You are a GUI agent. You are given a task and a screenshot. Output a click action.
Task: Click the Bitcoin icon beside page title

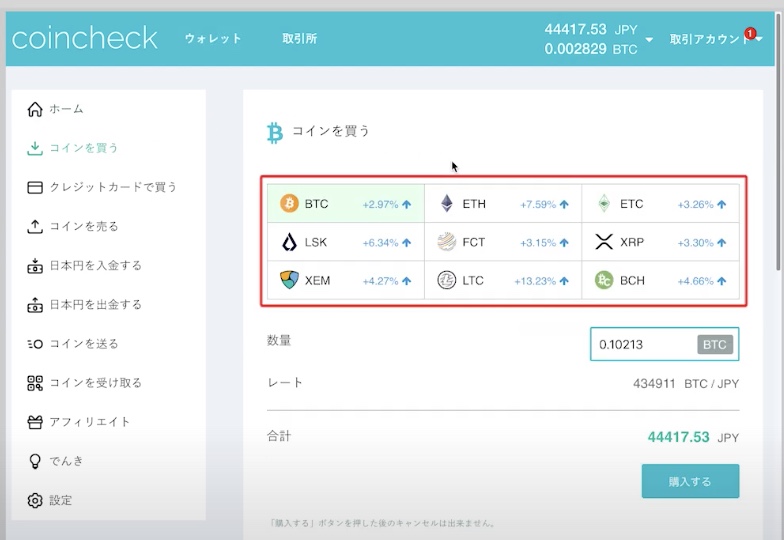pos(274,133)
